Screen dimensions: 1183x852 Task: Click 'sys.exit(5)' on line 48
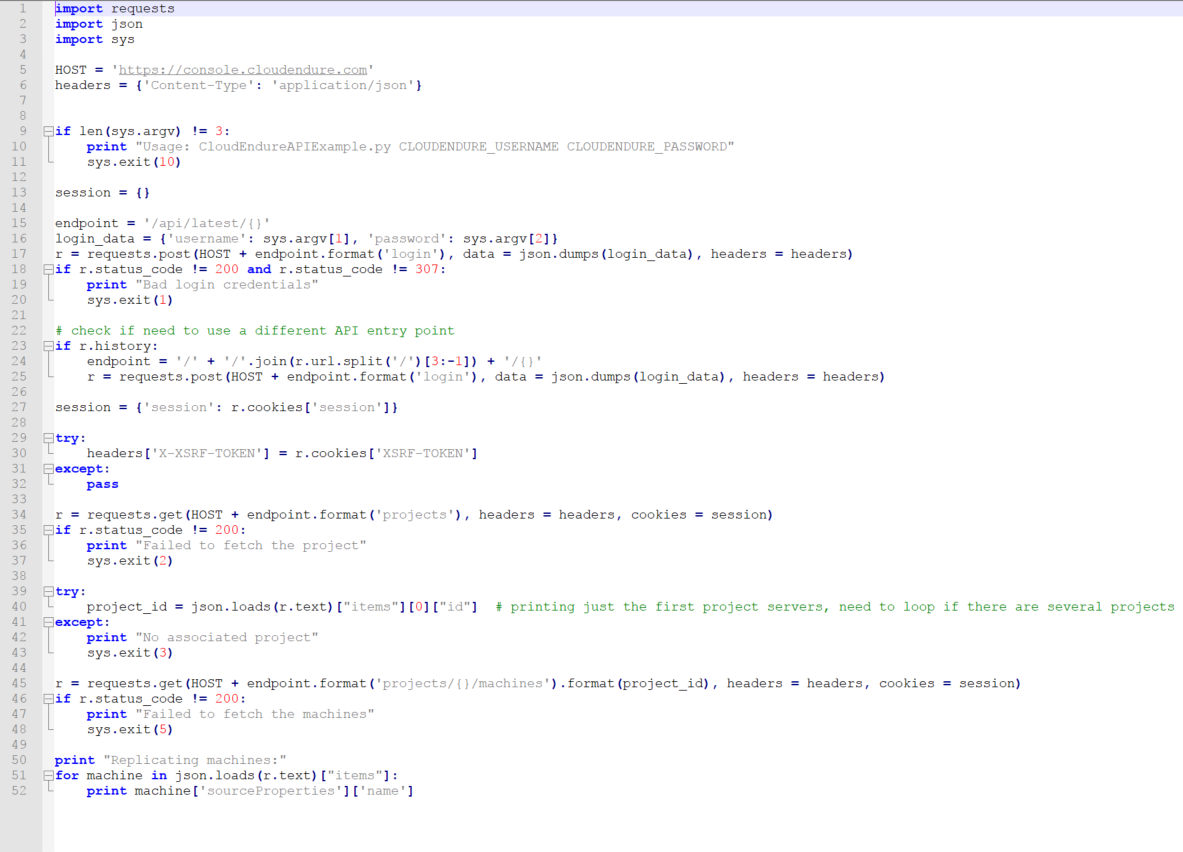click(130, 730)
